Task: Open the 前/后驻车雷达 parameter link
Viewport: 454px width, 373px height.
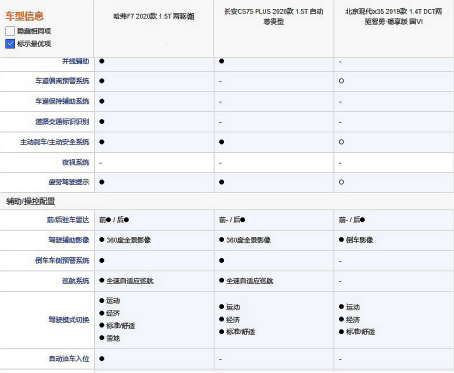Action: tap(68, 220)
